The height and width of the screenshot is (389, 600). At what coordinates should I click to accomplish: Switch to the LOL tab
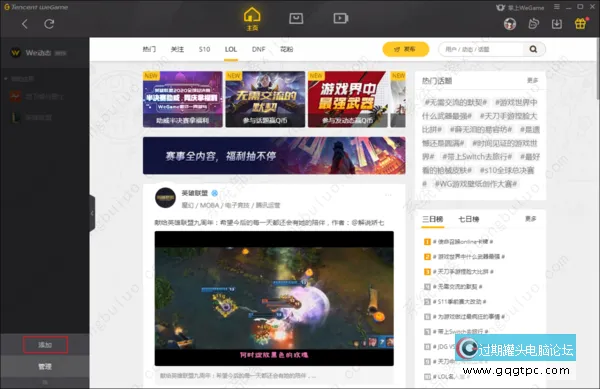(231, 49)
